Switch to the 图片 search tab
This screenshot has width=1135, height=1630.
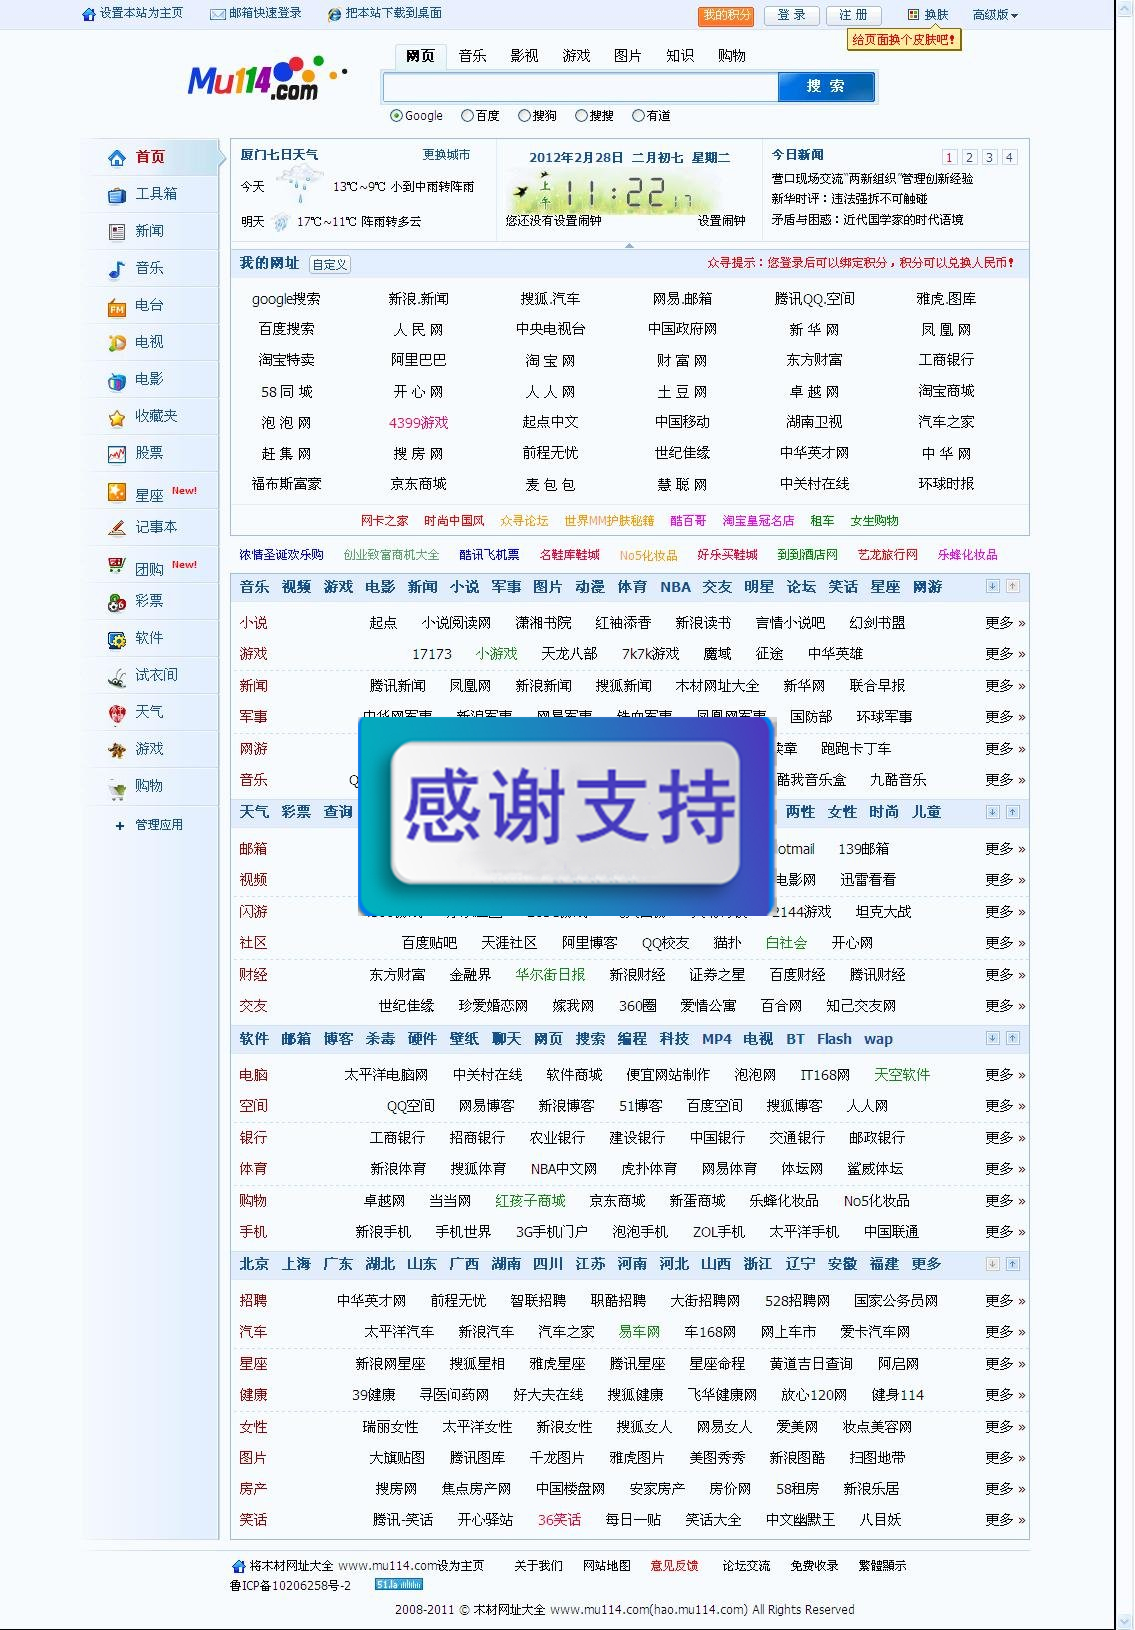628,56
